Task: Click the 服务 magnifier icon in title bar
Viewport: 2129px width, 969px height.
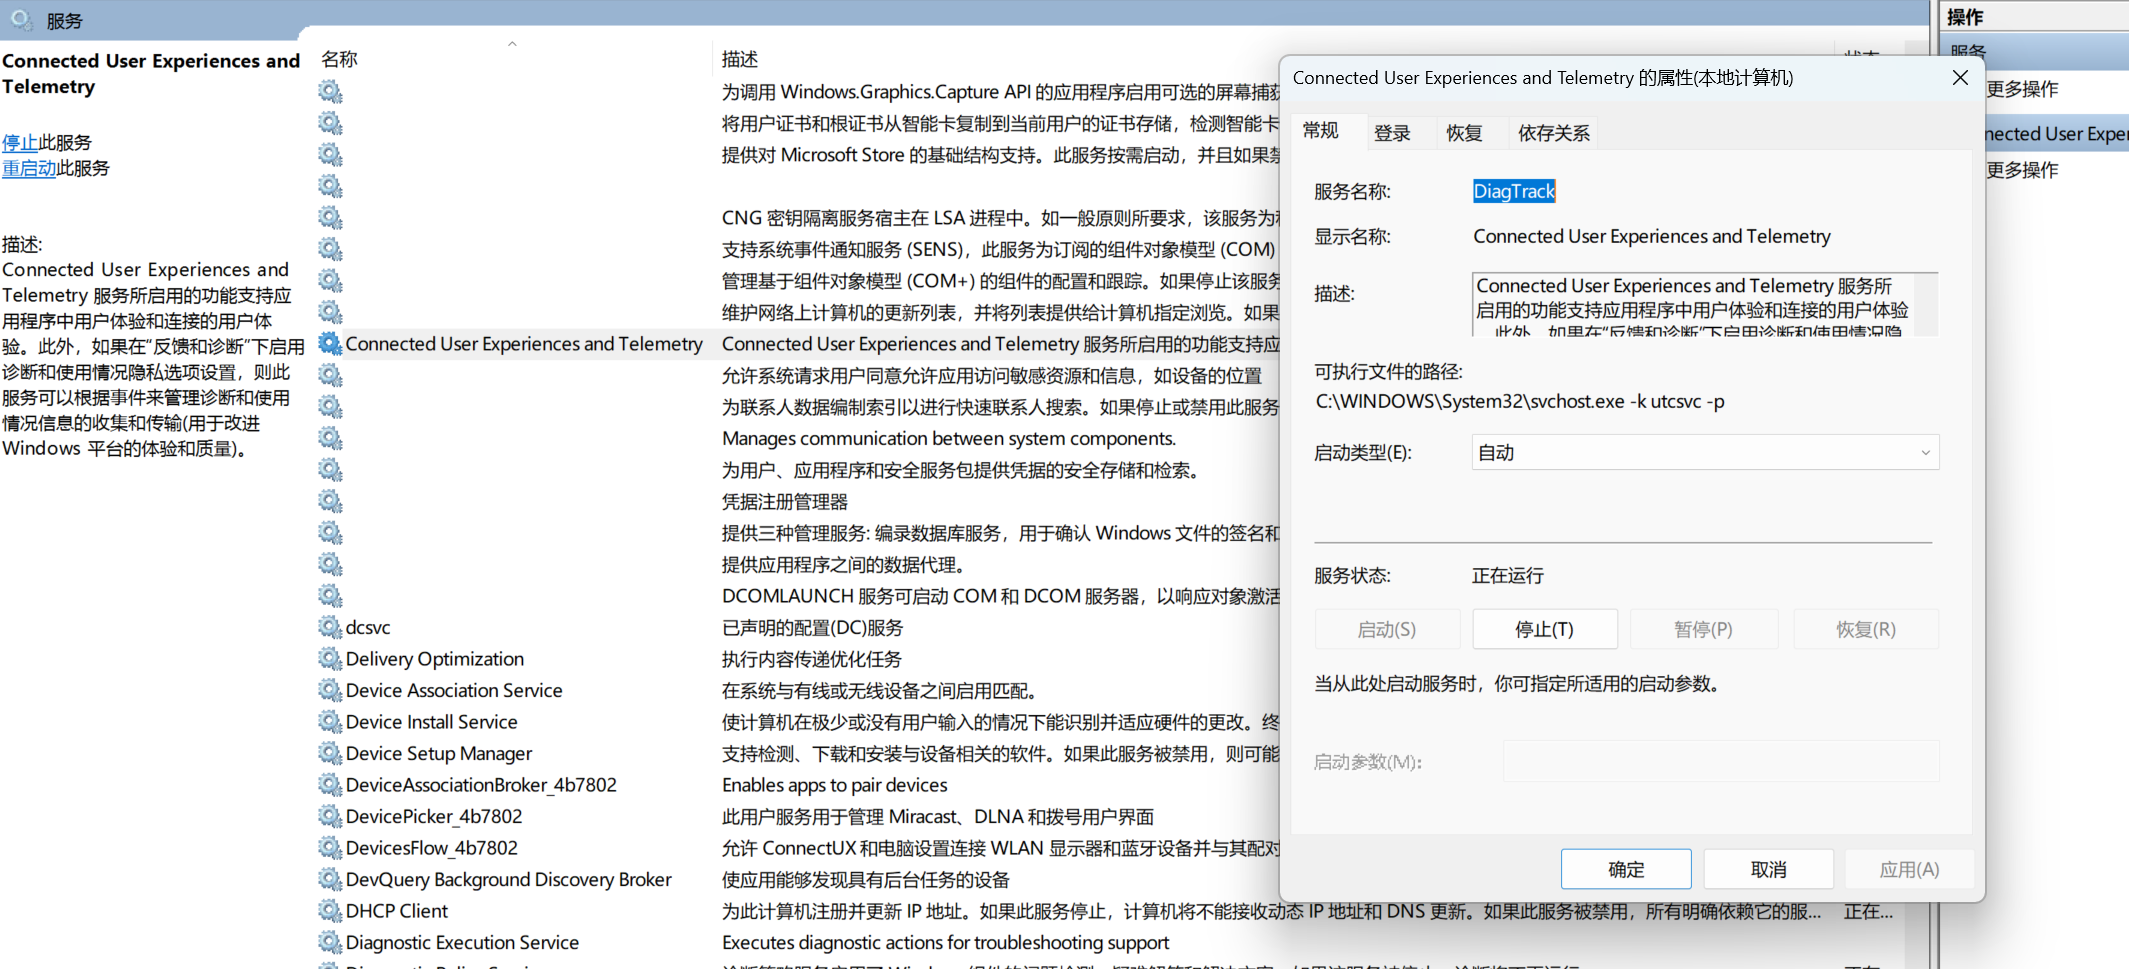Action: click(x=22, y=19)
